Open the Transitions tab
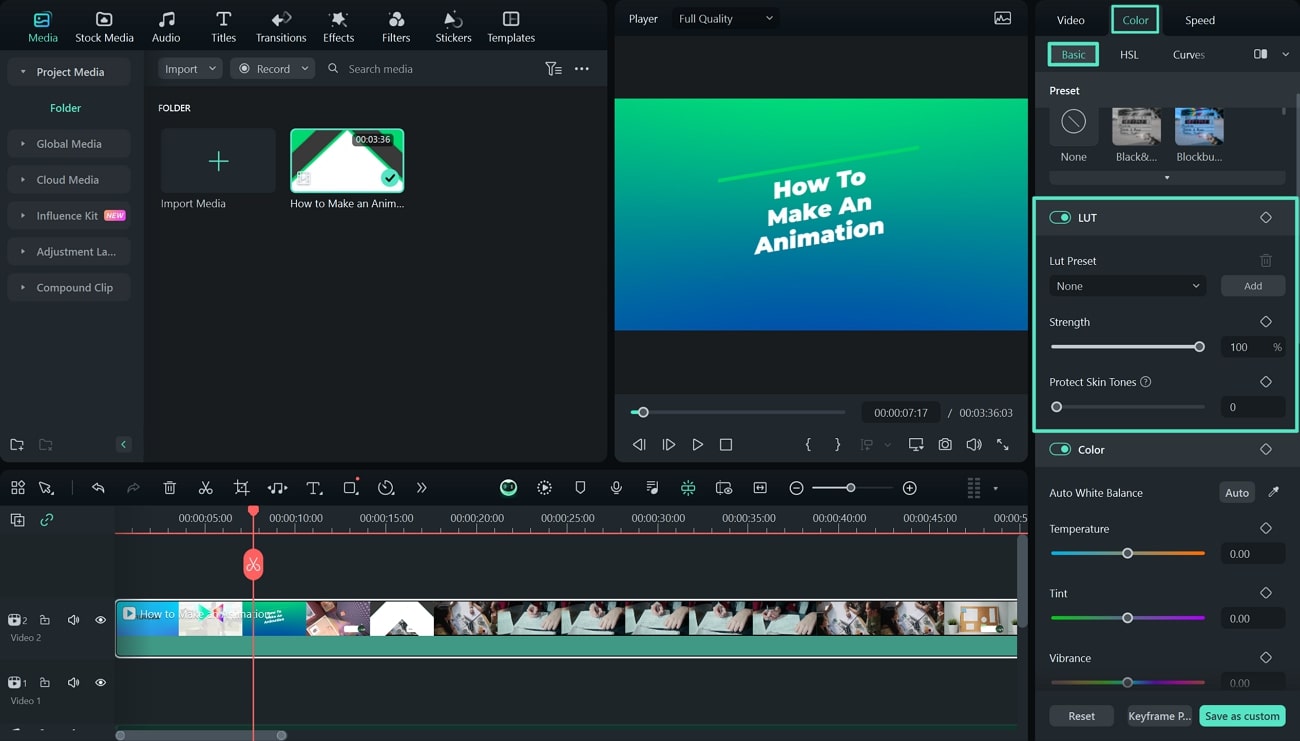Viewport: 1300px width, 741px height. point(281,27)
